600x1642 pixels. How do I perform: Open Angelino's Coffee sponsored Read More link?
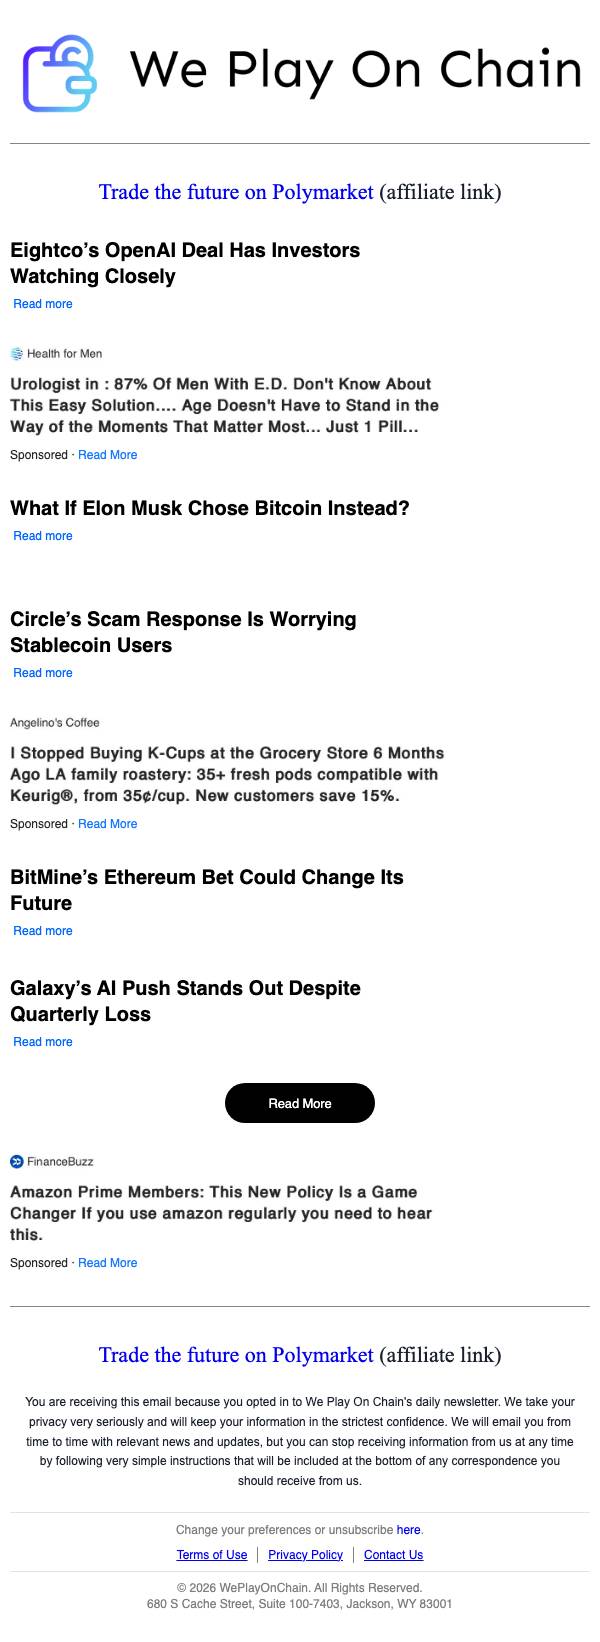pos(108,824)
